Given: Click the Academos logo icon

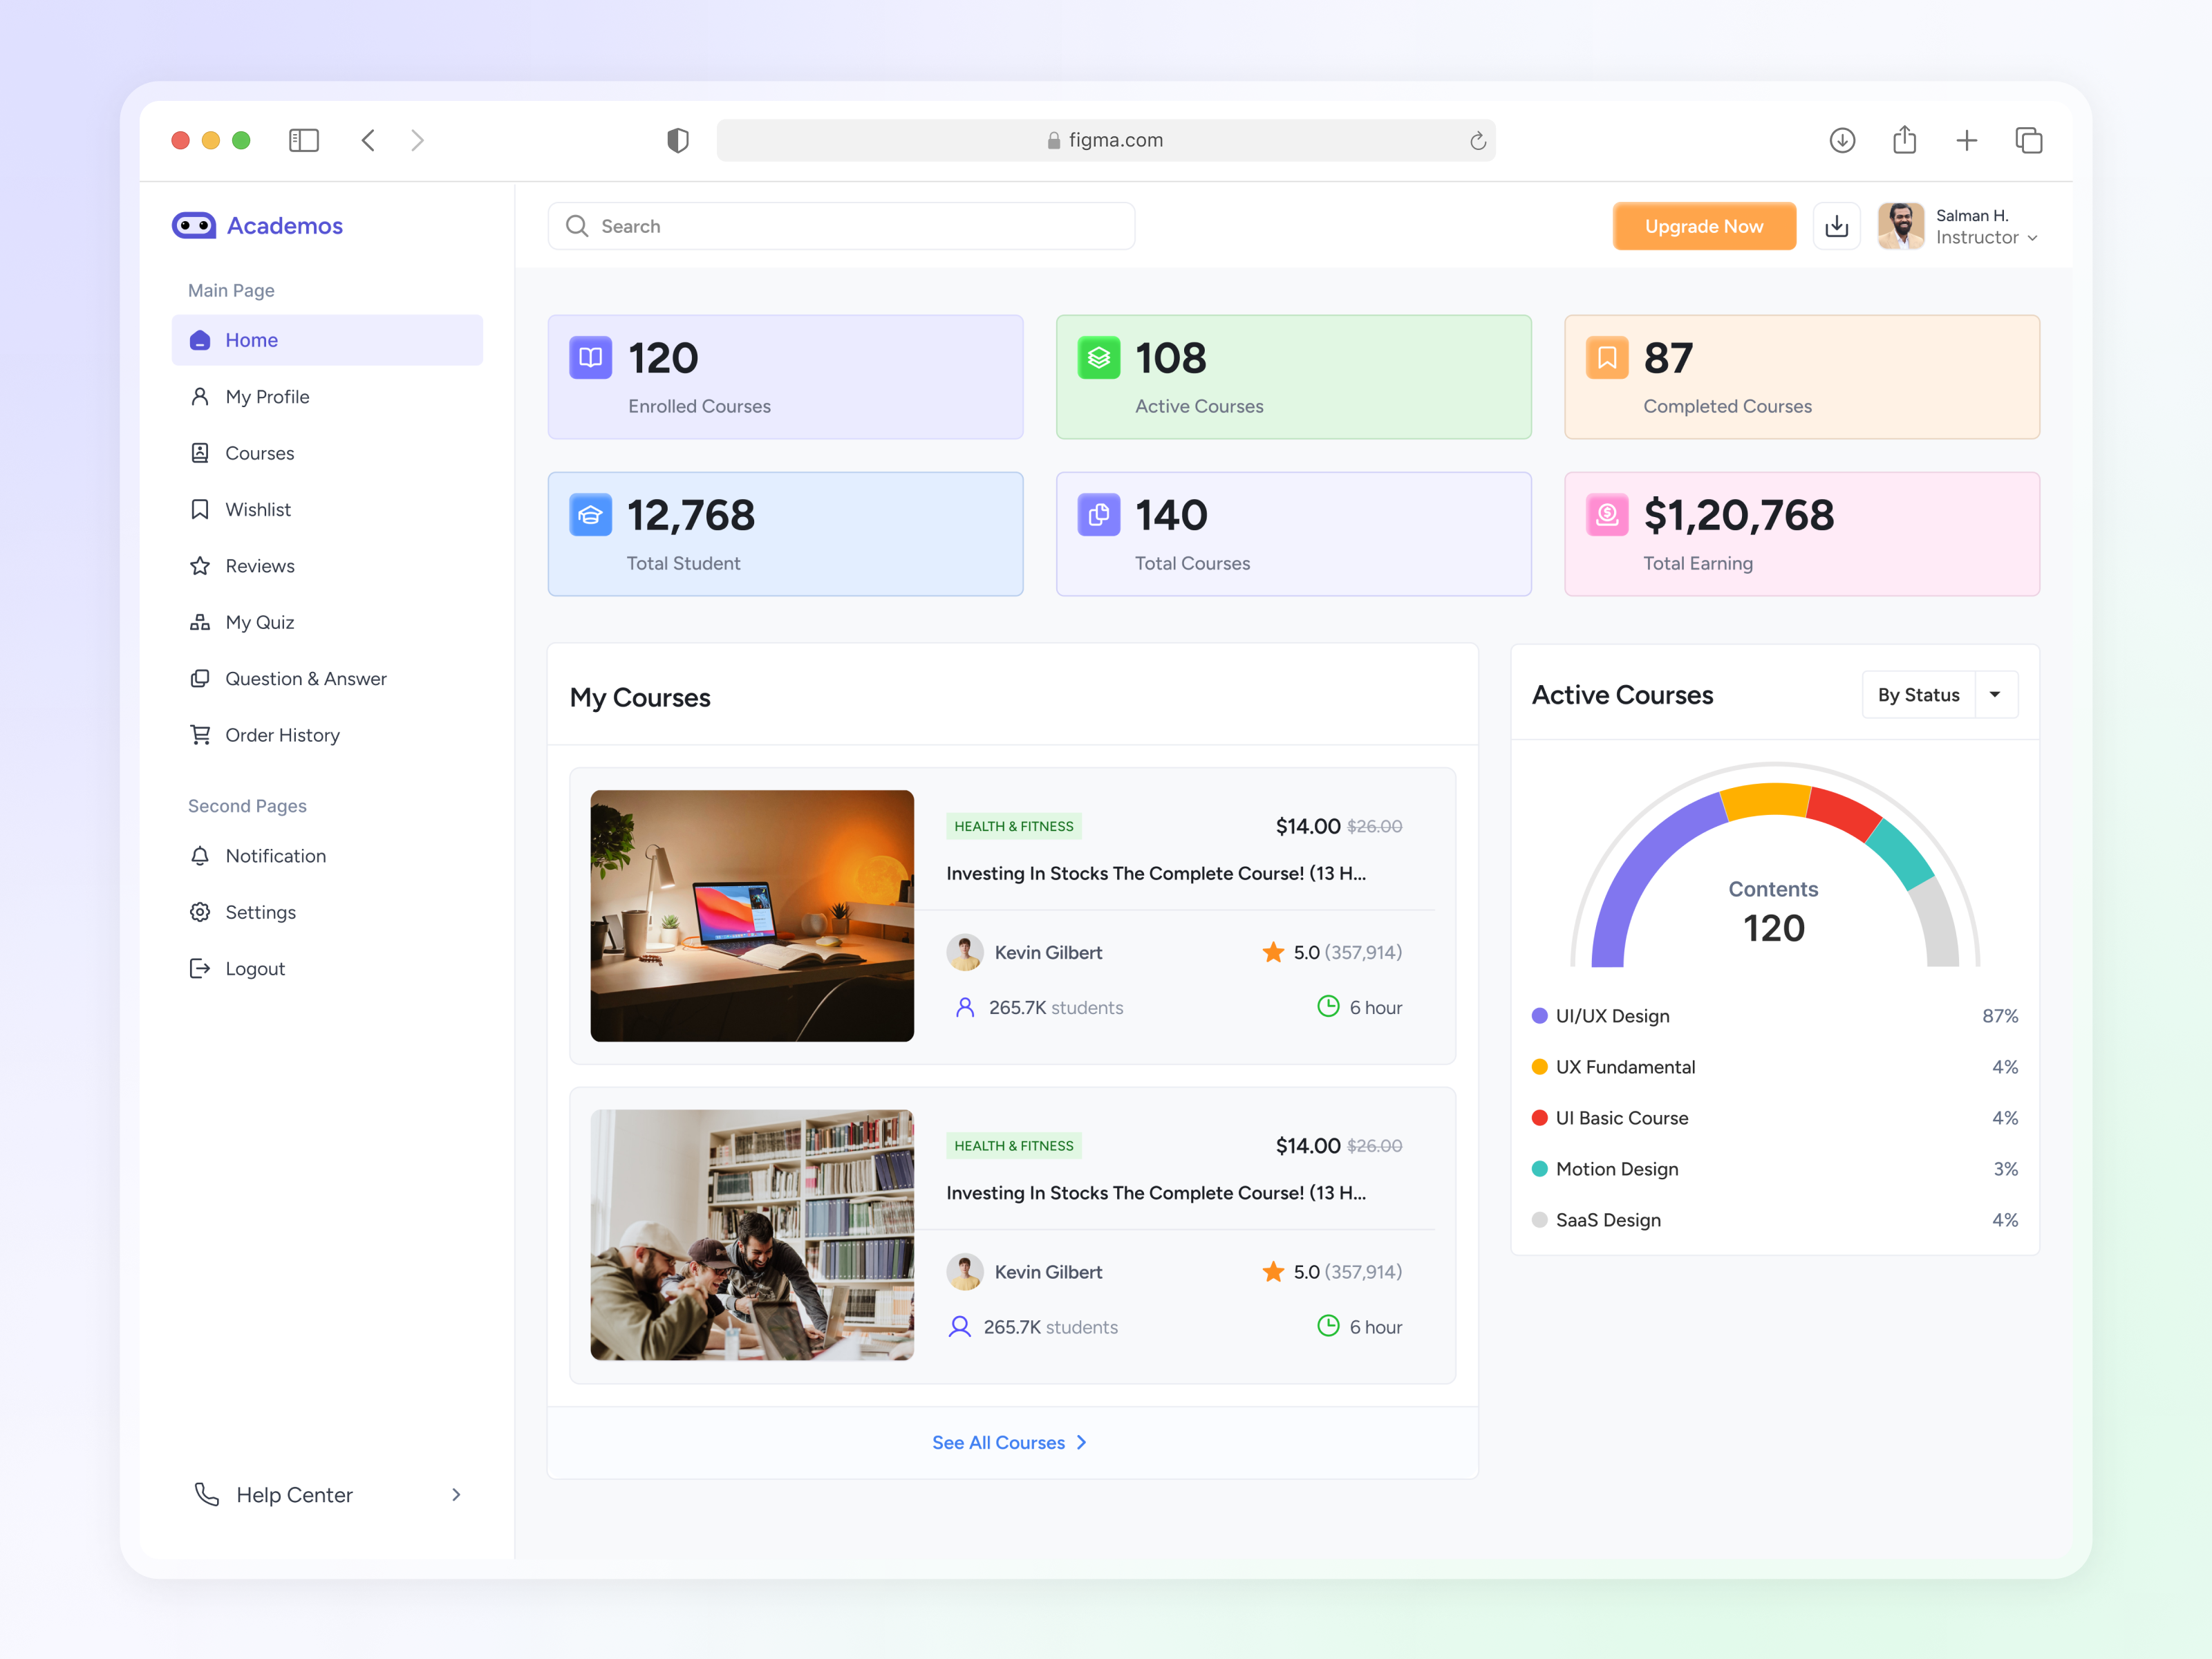Looking at the screenshot, I should pyautogui.click(x=194, y=226).
